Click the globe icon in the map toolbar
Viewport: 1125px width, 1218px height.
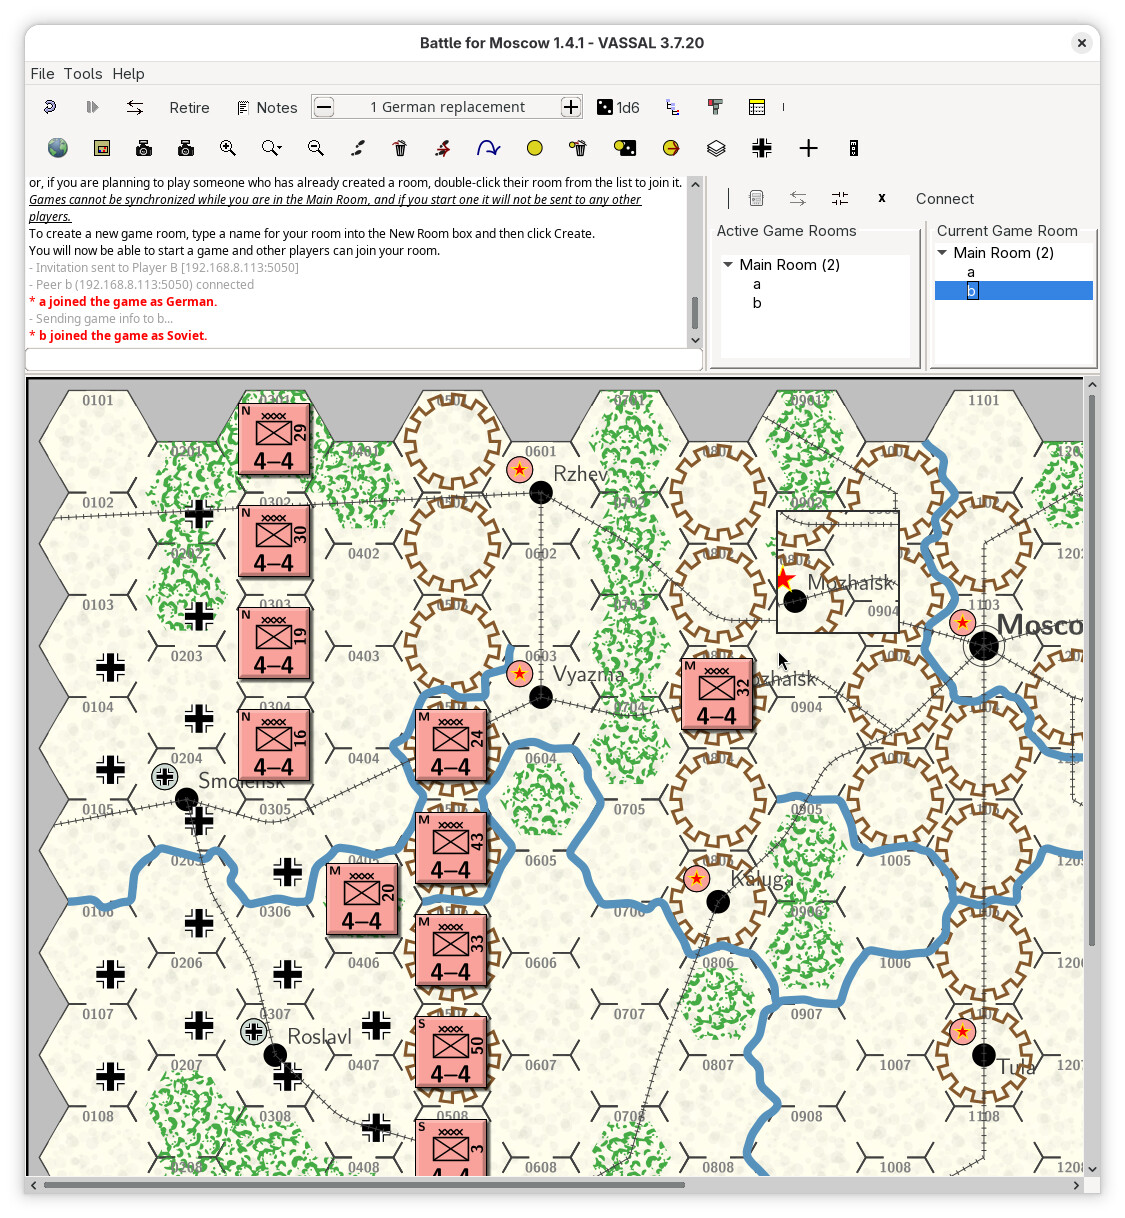pos(58,148)
